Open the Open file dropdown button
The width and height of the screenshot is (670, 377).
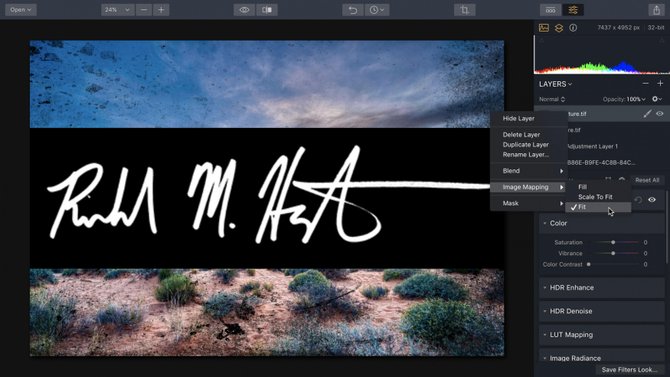tap(21, 10)
